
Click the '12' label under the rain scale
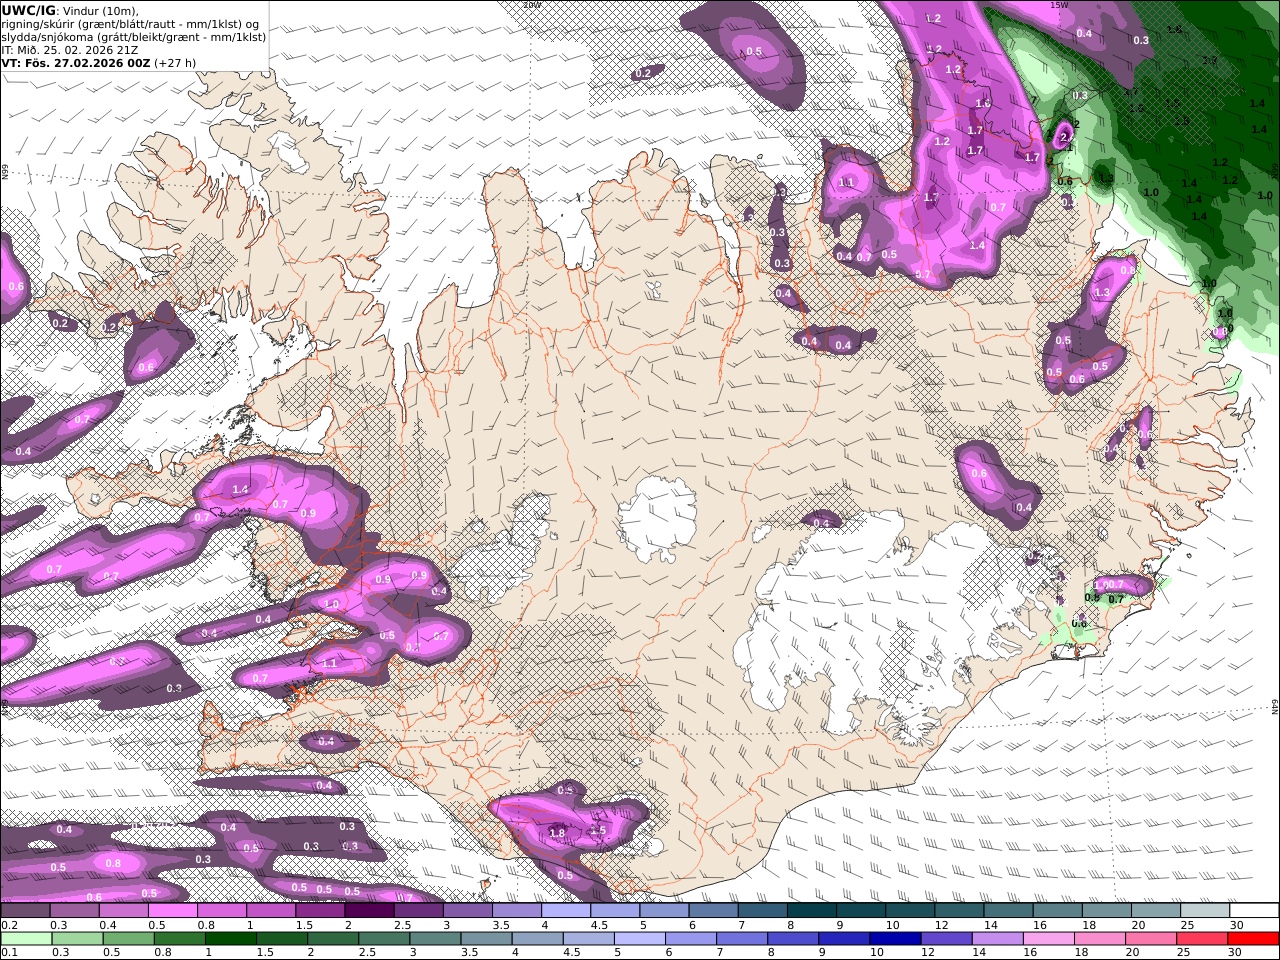coord(927,953)
